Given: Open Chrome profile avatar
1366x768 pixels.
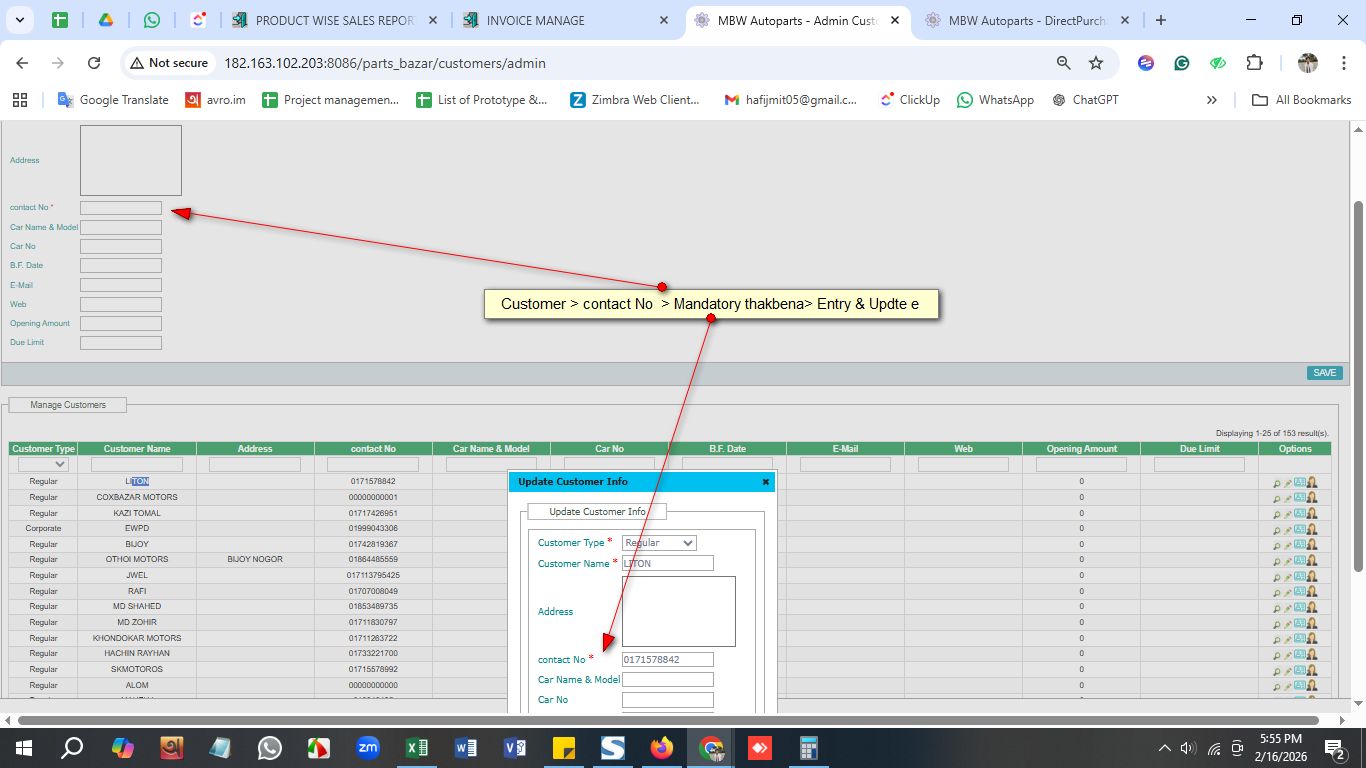Looking at the screenshot, I should click(1308, 63).
